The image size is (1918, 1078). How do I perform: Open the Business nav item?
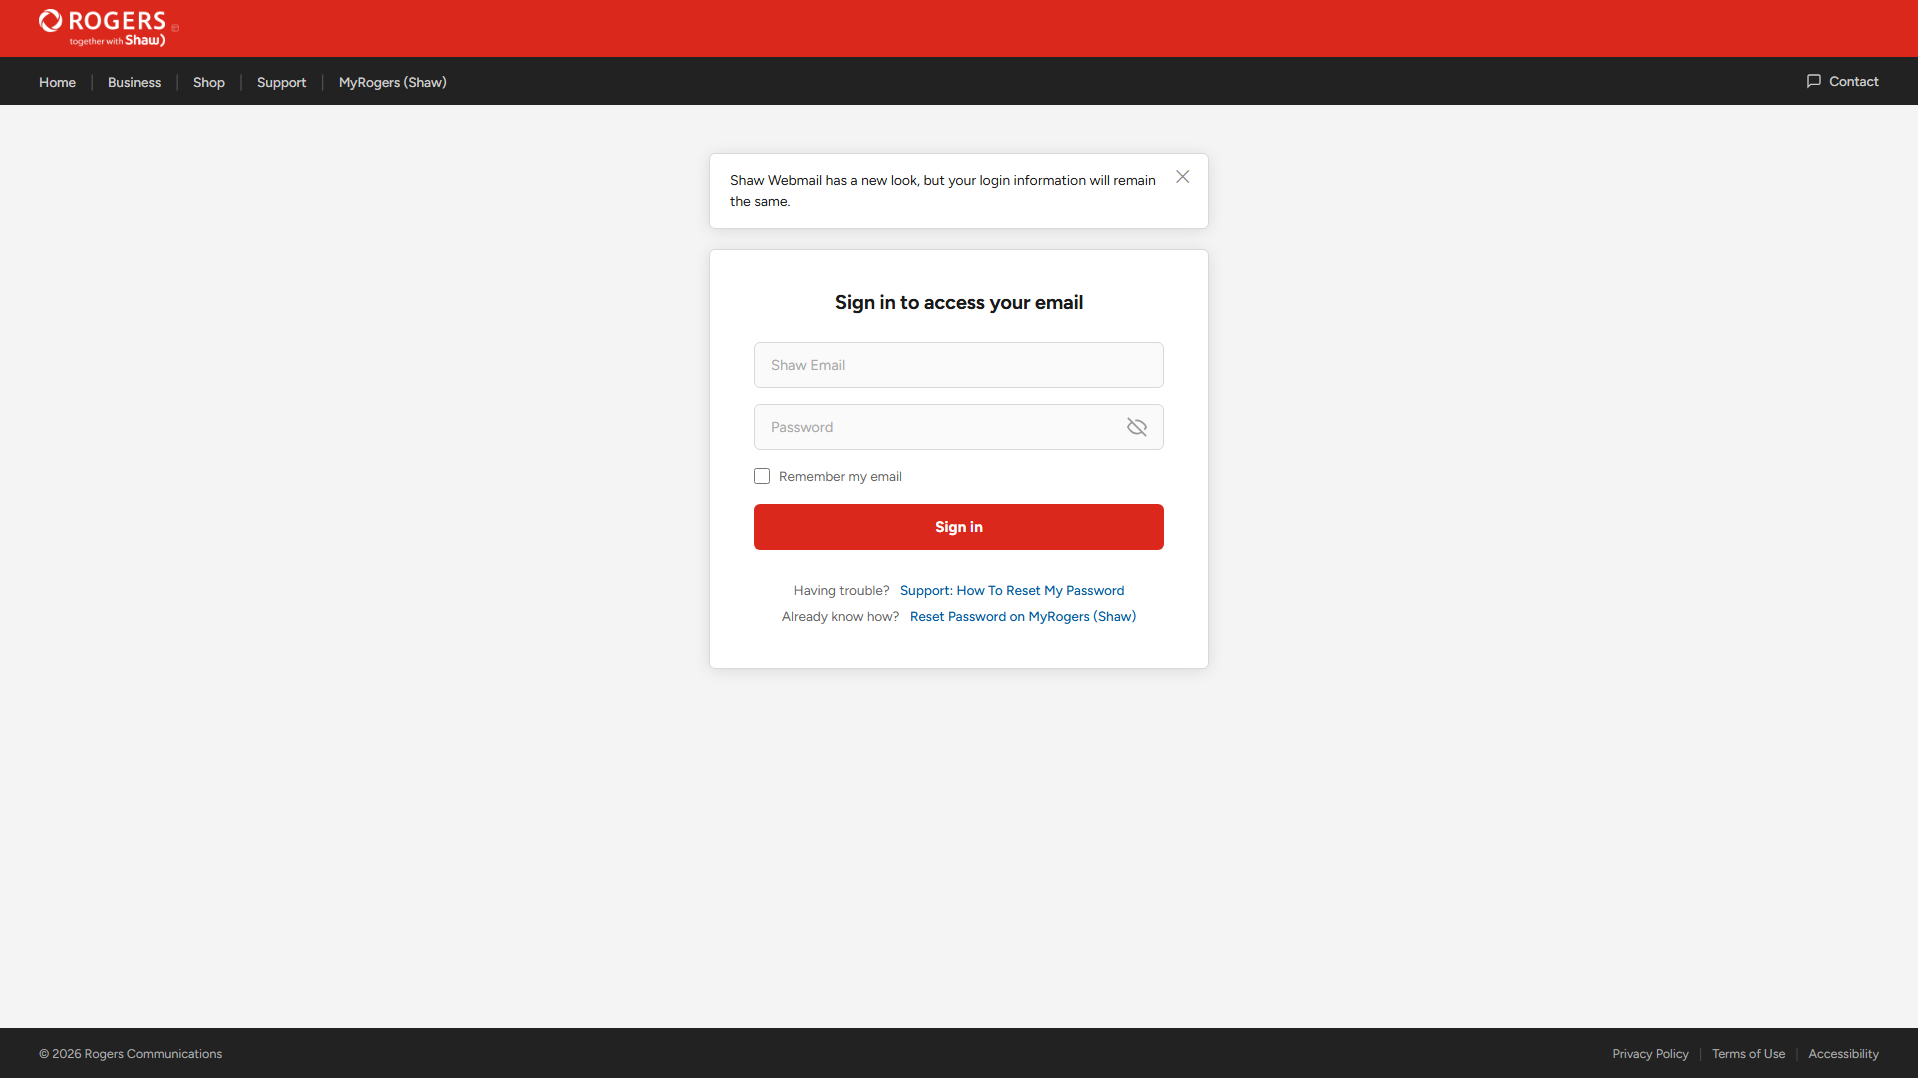coord(134,82)
